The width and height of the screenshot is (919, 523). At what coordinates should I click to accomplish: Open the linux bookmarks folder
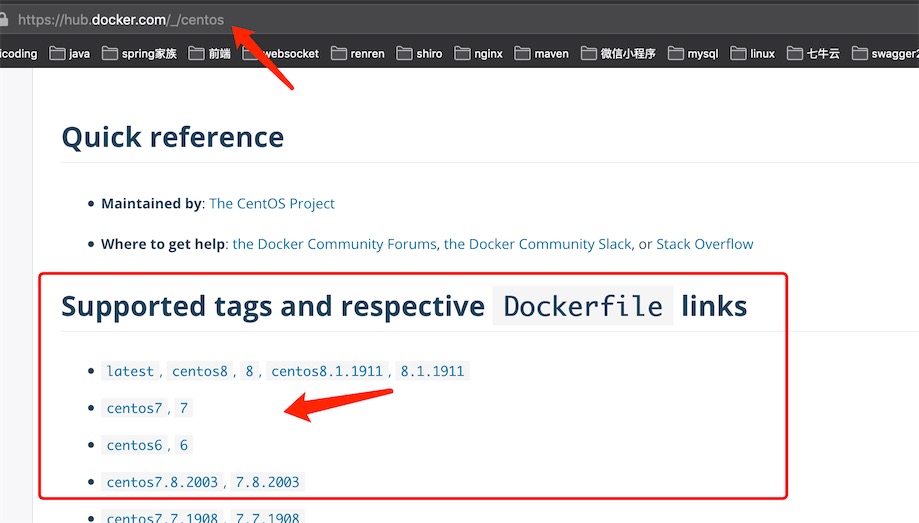[753, 53]
